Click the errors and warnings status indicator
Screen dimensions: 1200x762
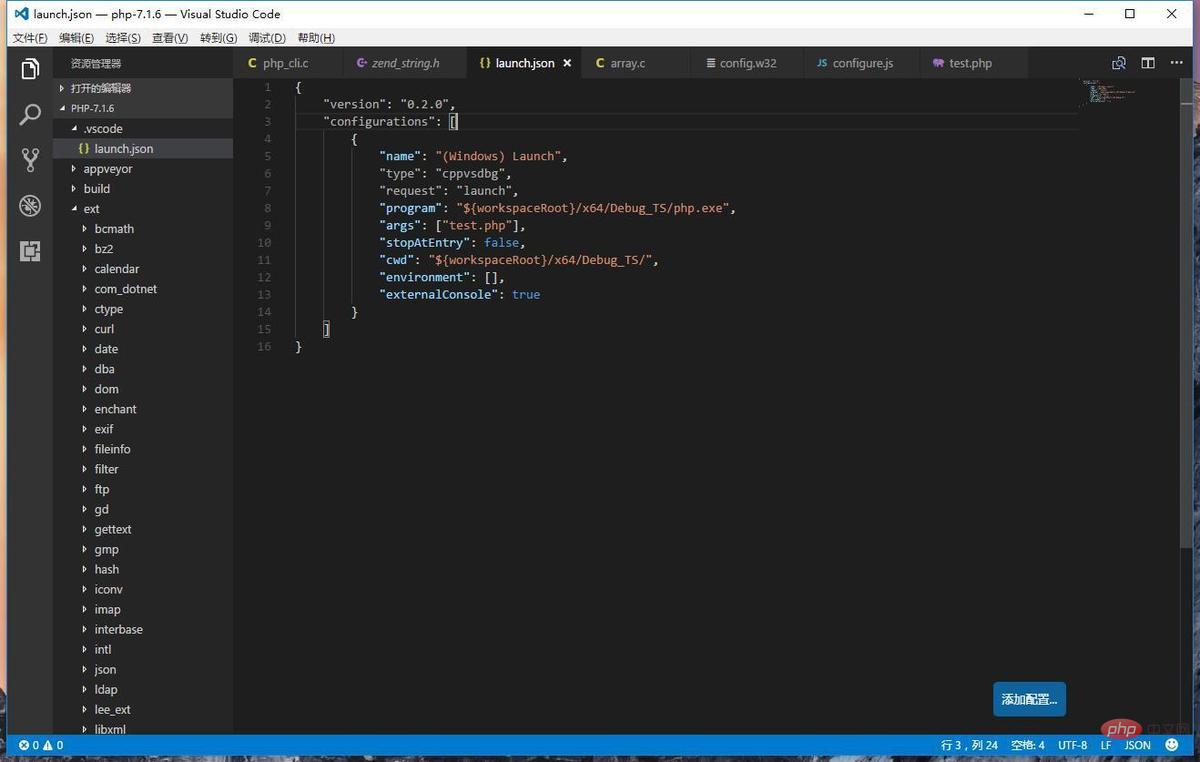point(41,745)
